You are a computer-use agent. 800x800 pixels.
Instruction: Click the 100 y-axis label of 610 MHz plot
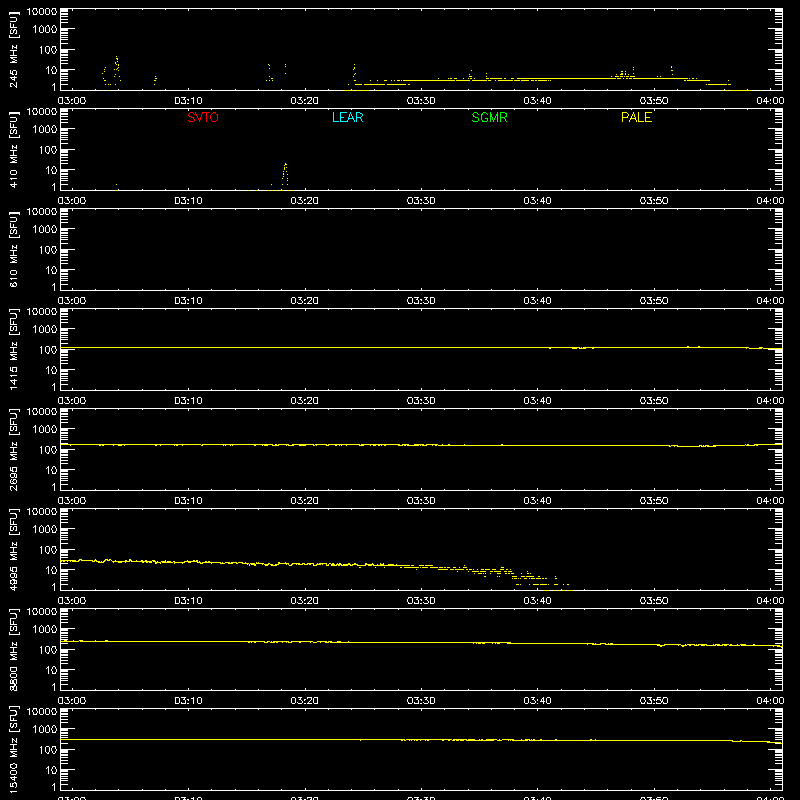coord(48,250)
